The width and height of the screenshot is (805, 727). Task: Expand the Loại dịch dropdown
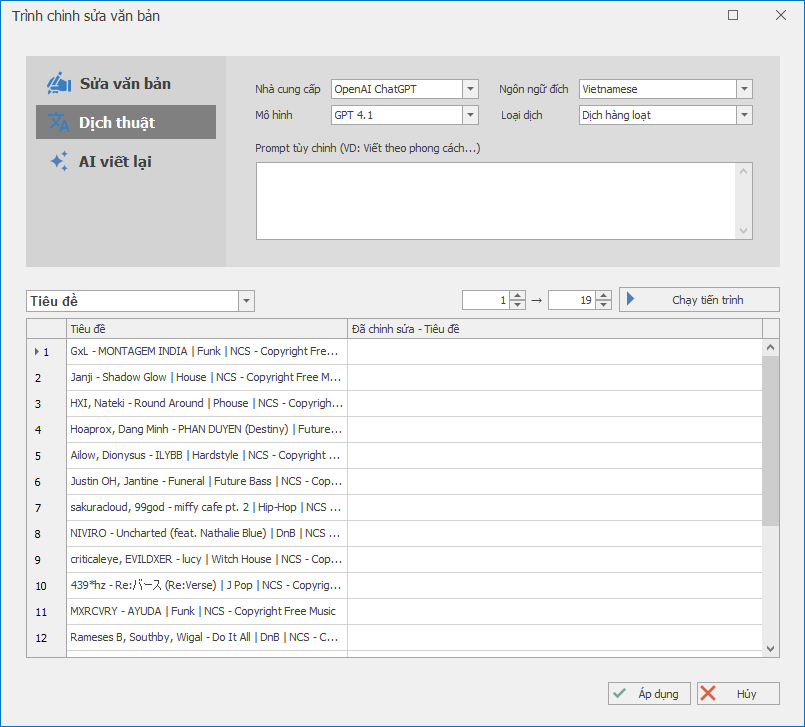coord(744,115)
